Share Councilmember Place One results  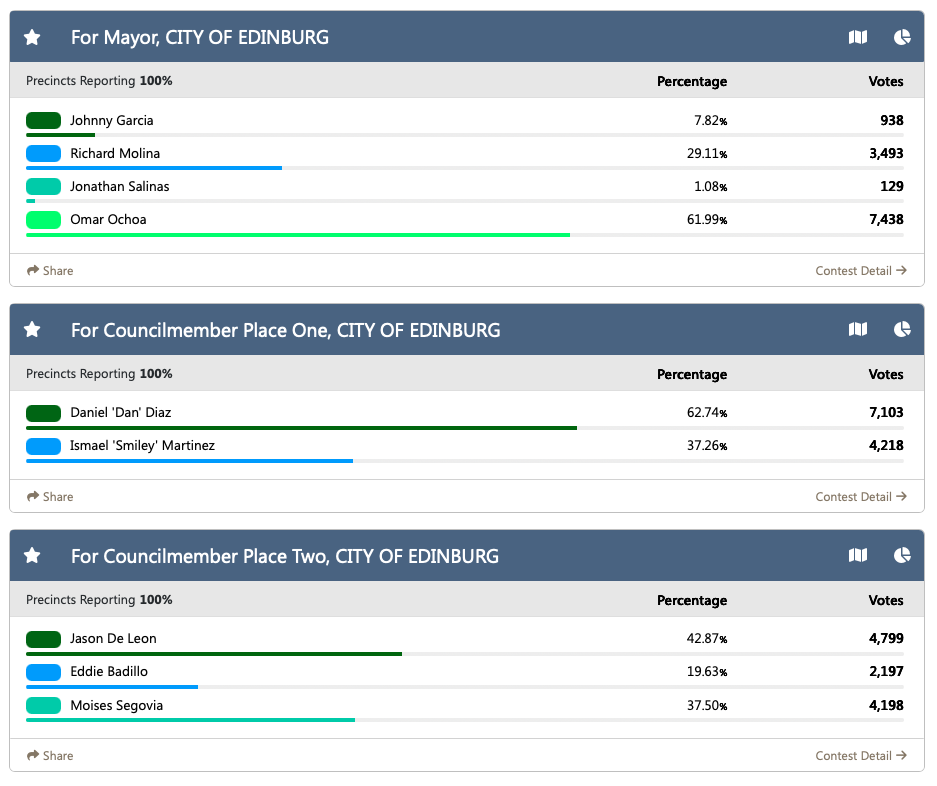(50, 497)
